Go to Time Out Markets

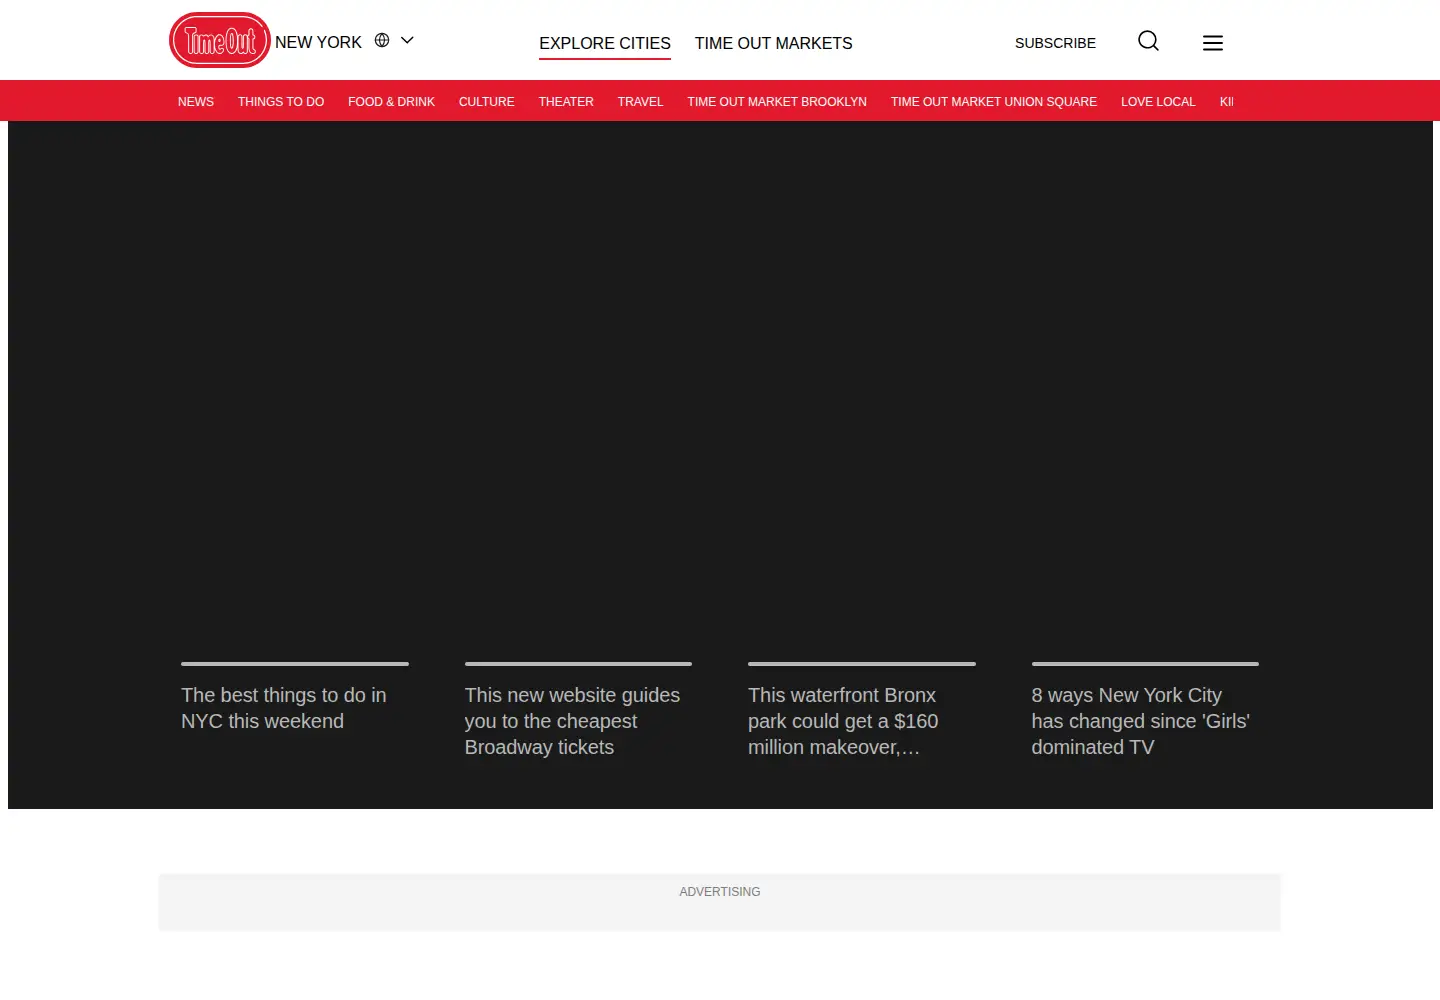pos(774,43)
